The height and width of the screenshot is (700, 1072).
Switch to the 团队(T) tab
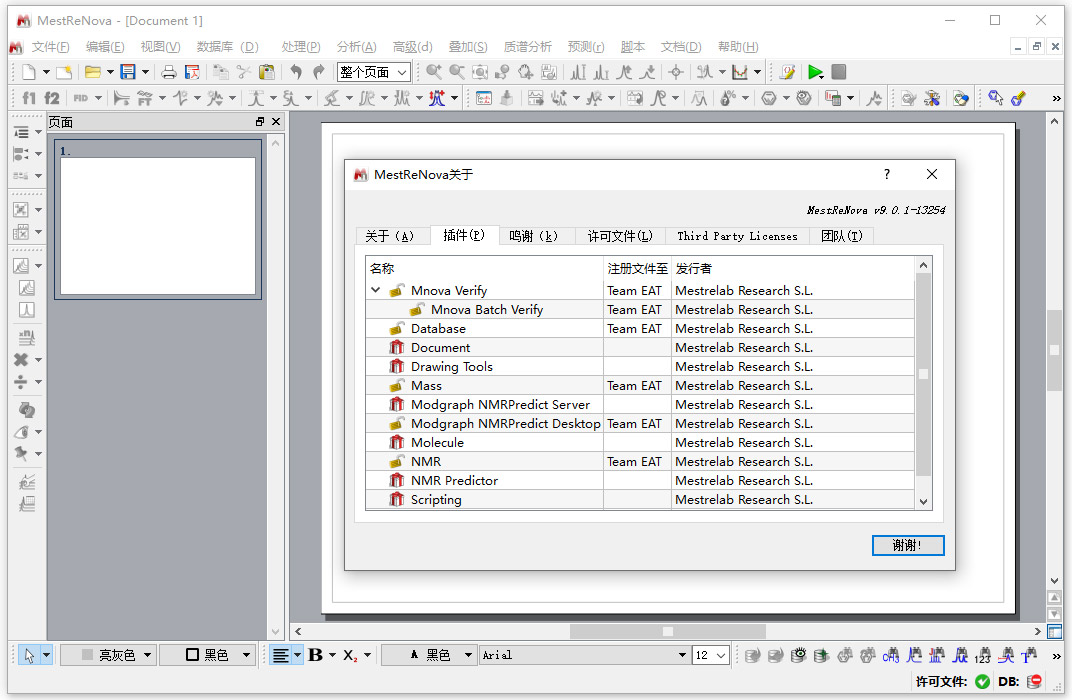point(842,236)
